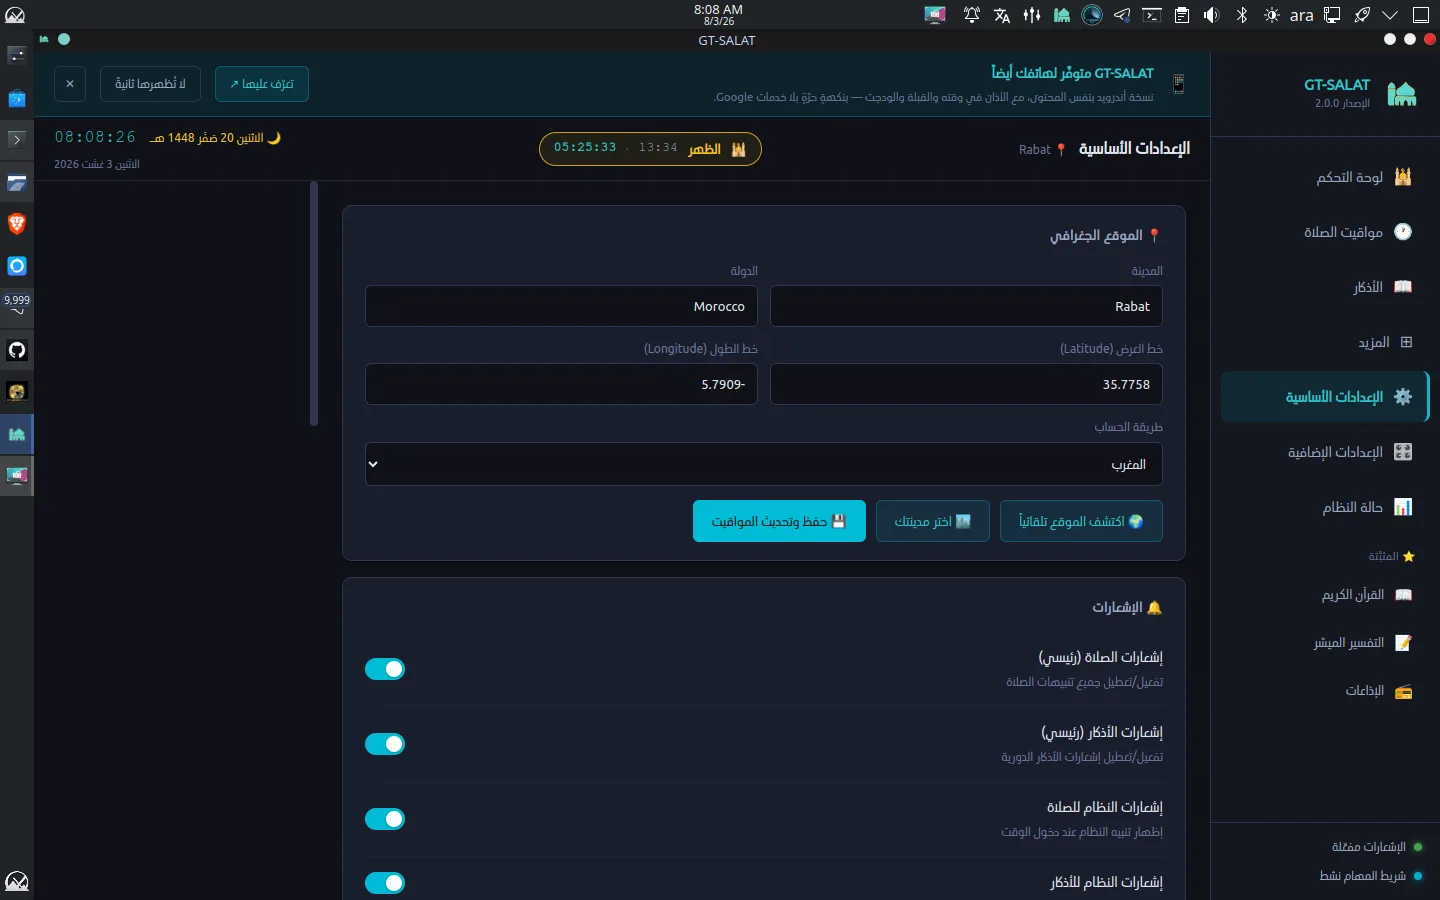This screenshot has width=1440, height=900.
Task: Click الإشعارات مفعّلة status indicator
Action: coord(1376,847)
